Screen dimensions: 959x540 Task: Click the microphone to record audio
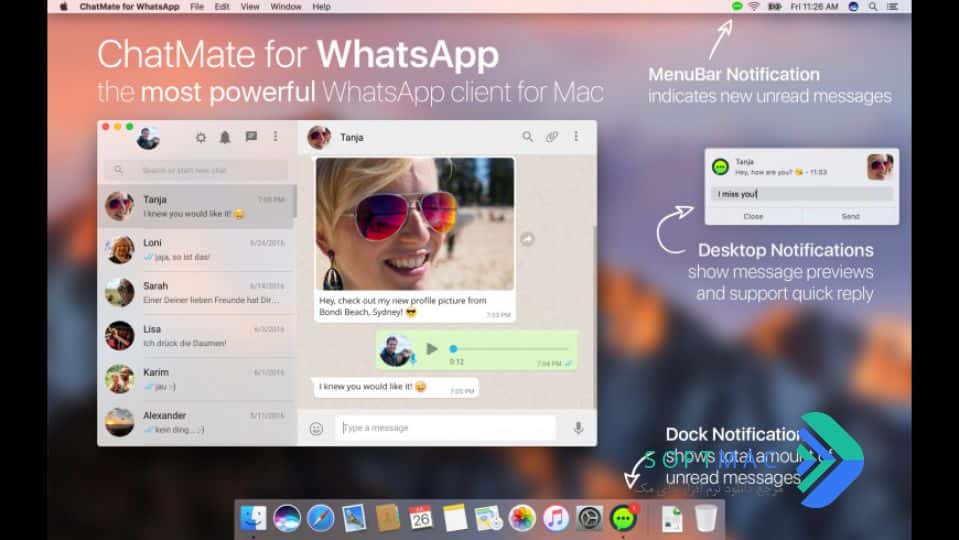pos(578,428)
